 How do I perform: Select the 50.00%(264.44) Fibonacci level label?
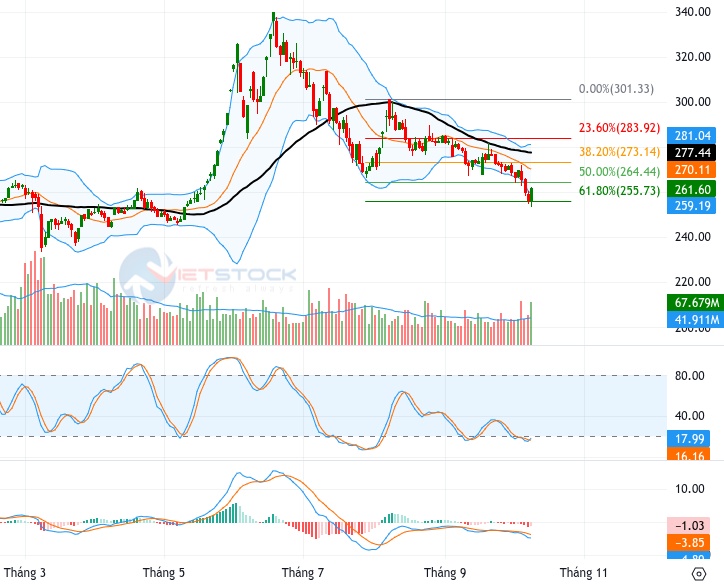click(620, 171)
